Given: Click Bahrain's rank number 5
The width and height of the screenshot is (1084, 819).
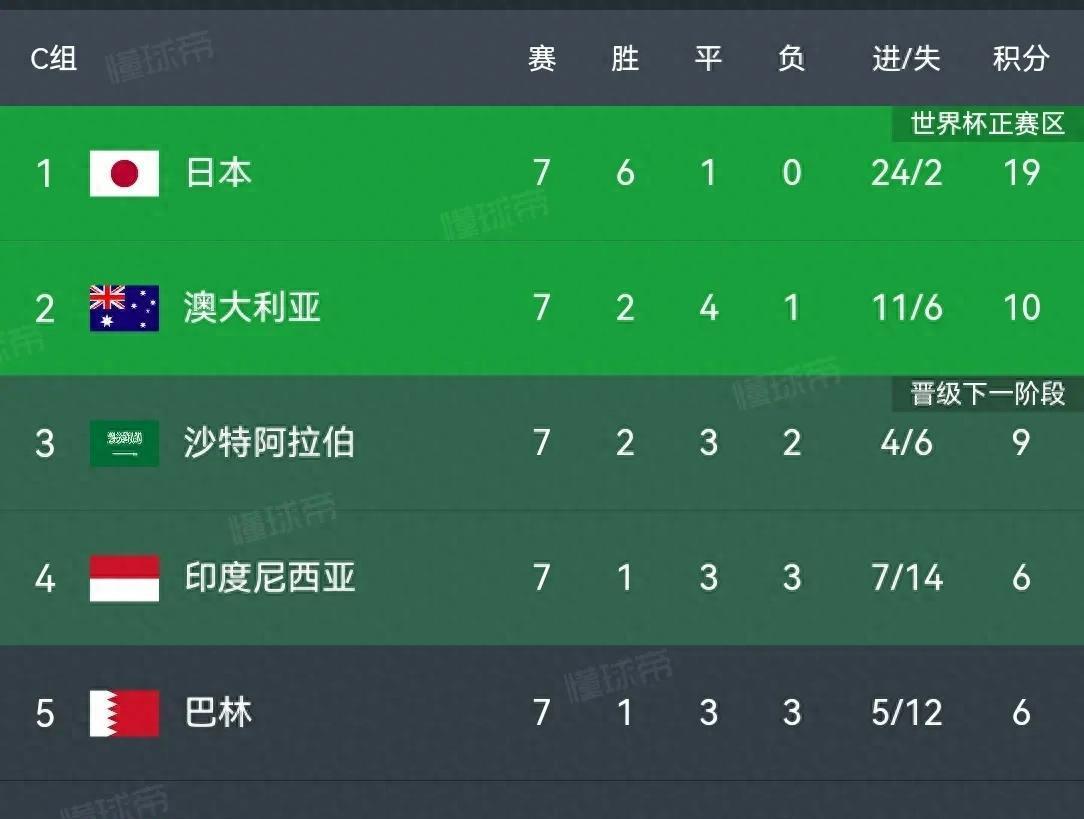Looking at the screenshot, I should (x=45, y=713).
